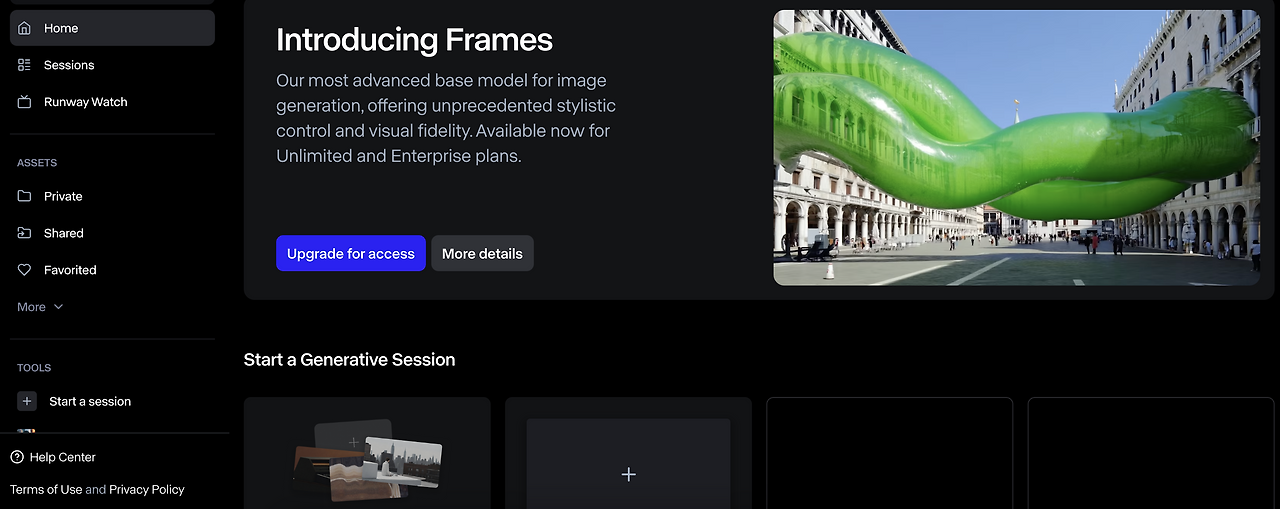The image size is (1280, 509).
Task: Click the Shared assets label
Action: tap(64, 233)
